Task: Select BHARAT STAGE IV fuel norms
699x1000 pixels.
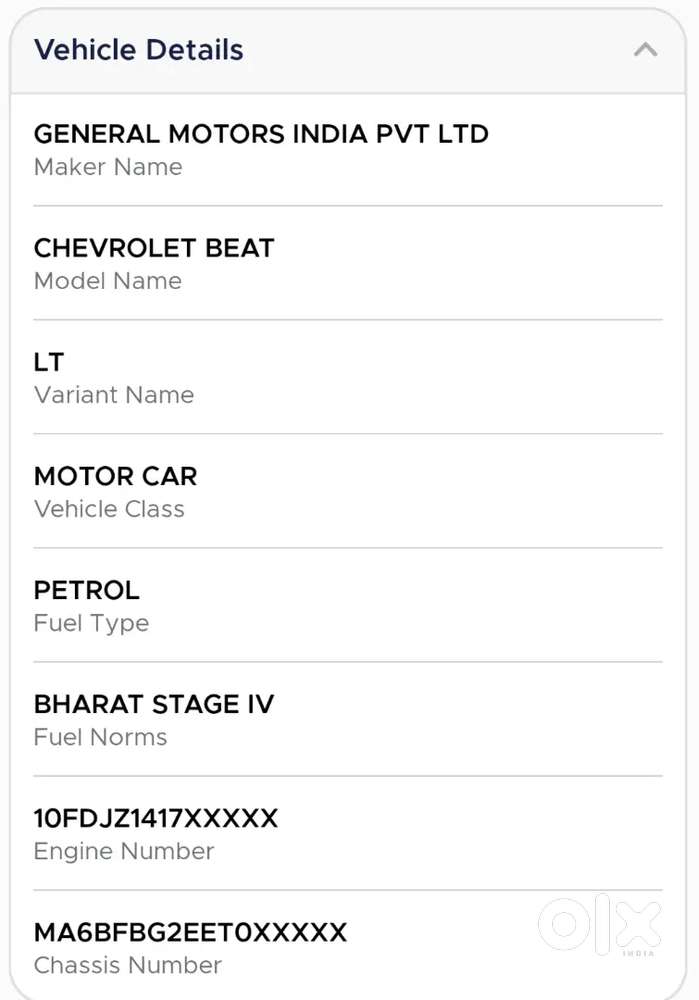Action: (x=154, y=703)
